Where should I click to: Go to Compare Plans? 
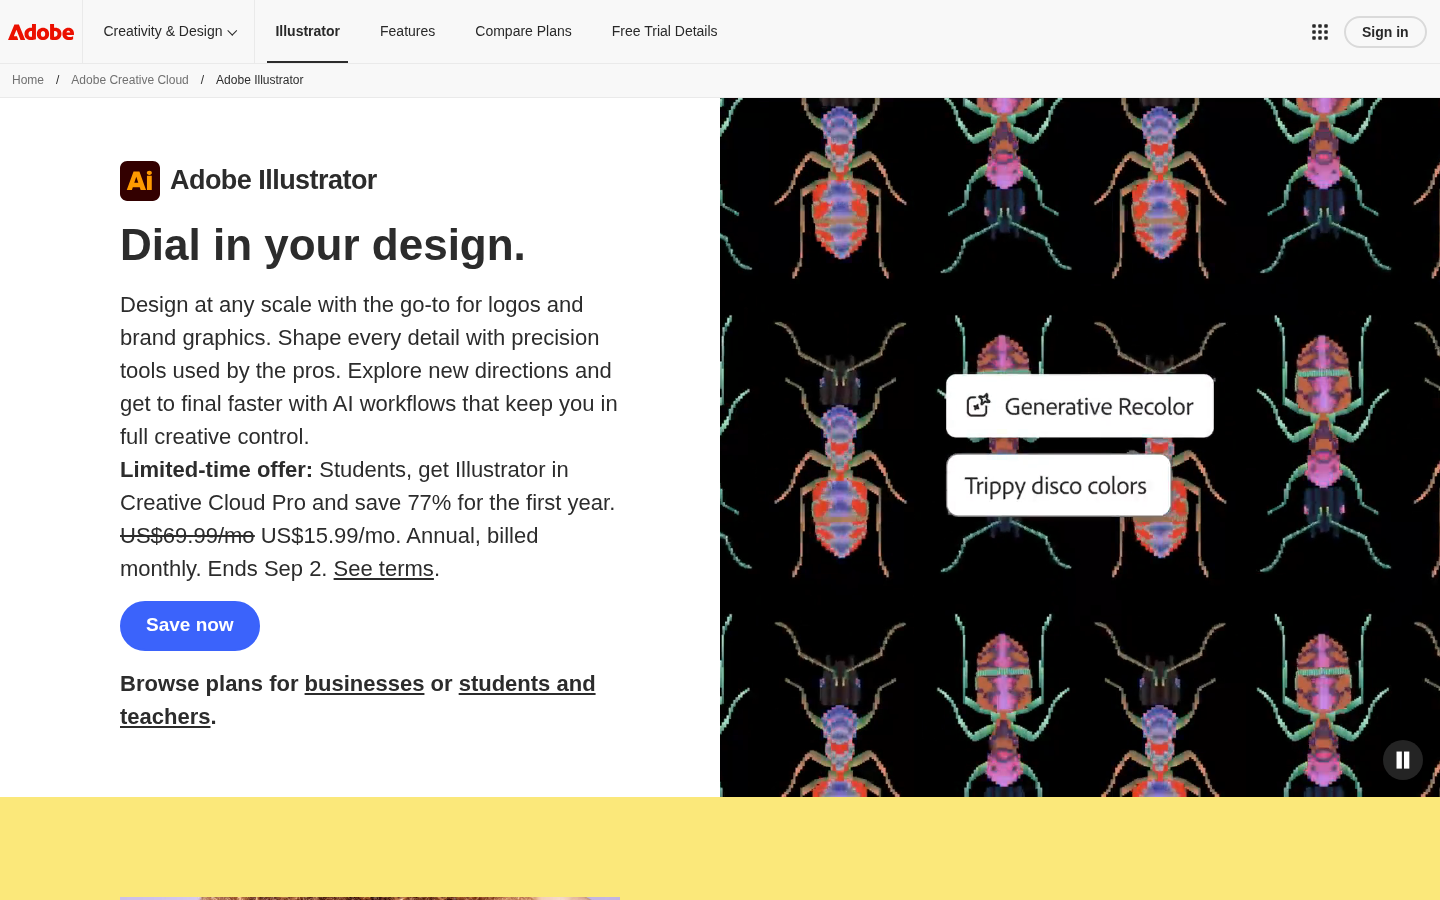(523, 31)
